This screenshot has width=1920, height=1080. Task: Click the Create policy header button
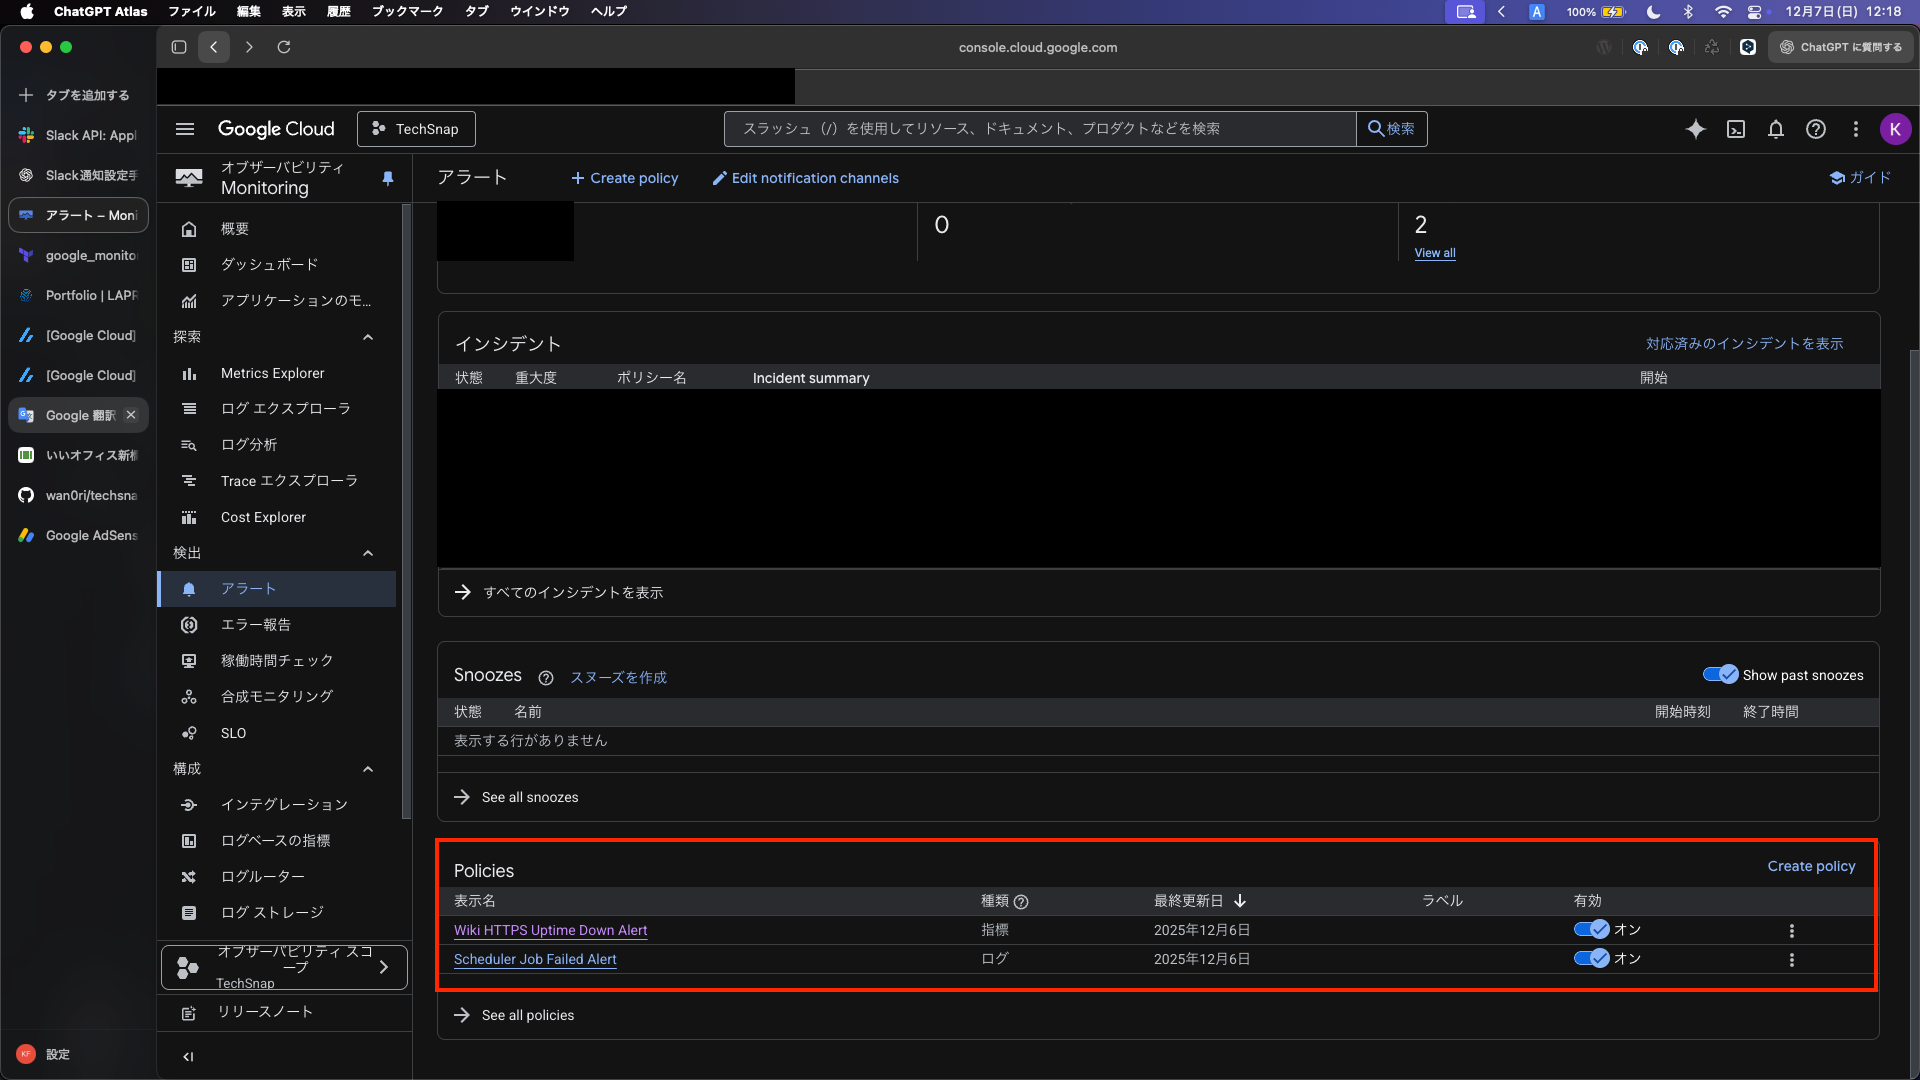click(625, 178)
